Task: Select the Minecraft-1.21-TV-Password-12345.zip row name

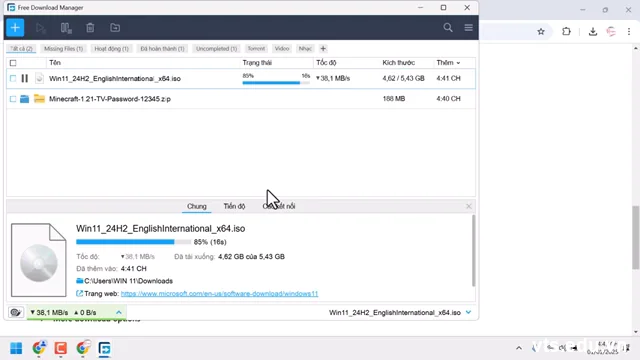Action: click(x=110, y=99)
